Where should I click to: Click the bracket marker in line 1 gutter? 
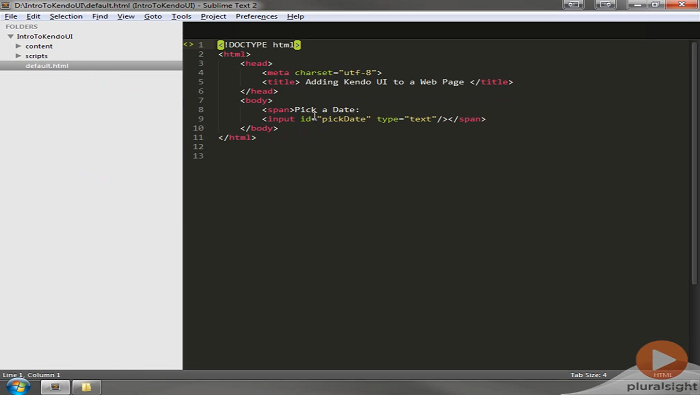[188, 45]
